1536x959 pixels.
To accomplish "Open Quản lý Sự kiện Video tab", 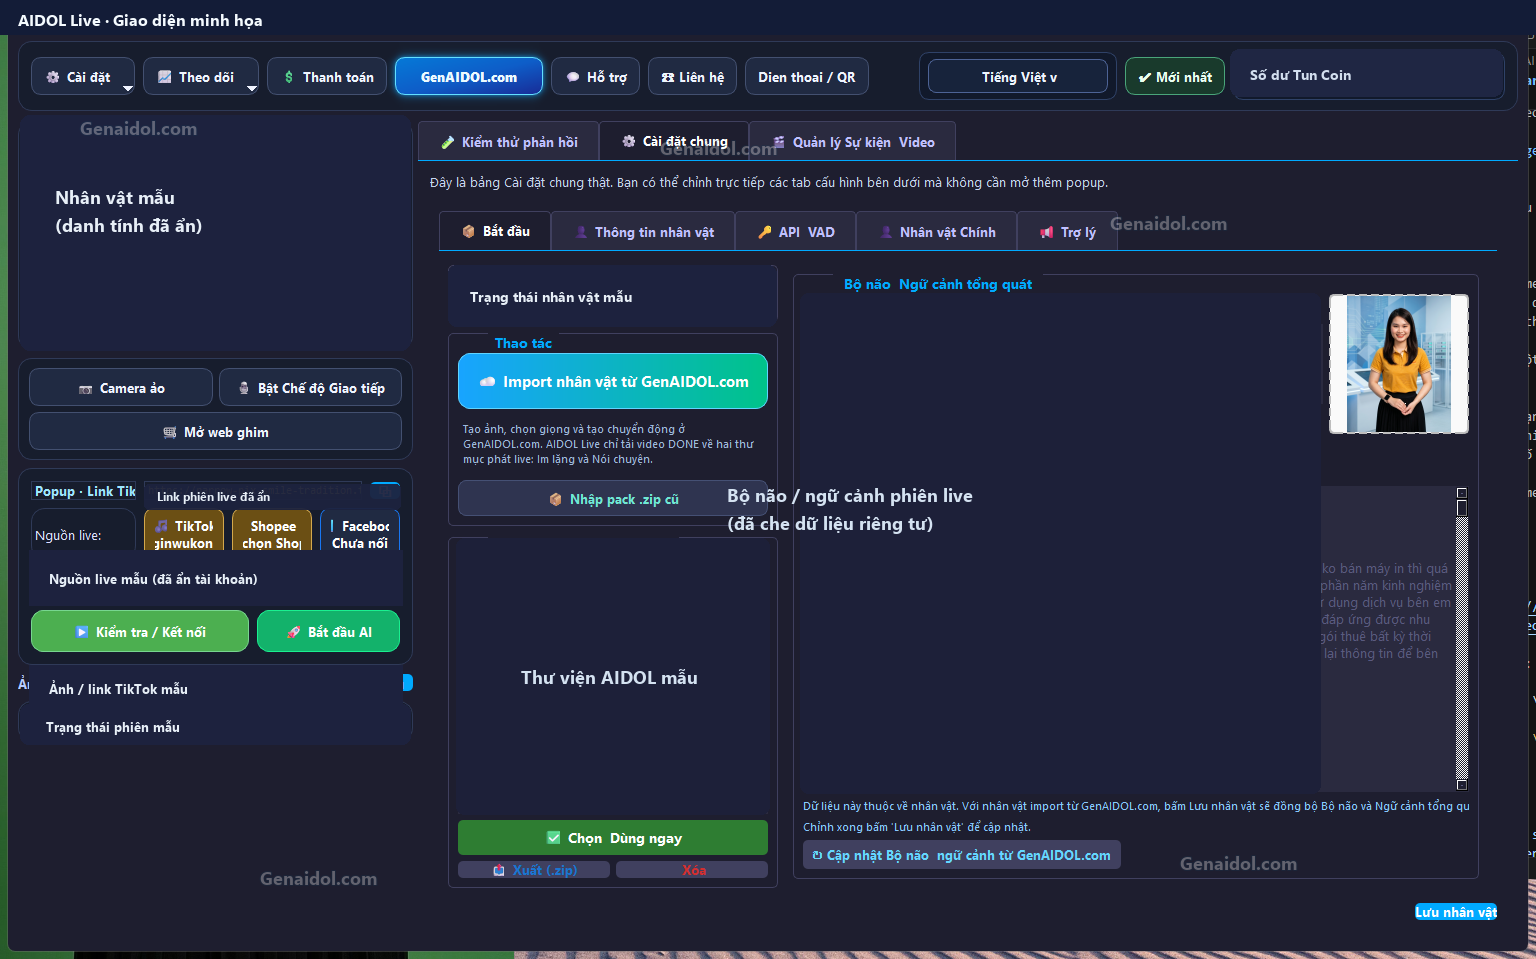I will click(853, 142).
